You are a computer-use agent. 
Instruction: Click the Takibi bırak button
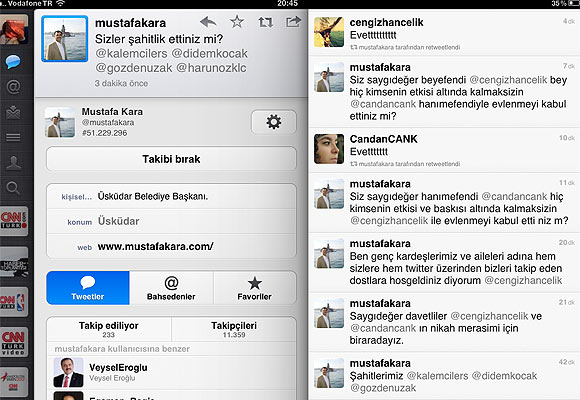(x=171, y=159)
